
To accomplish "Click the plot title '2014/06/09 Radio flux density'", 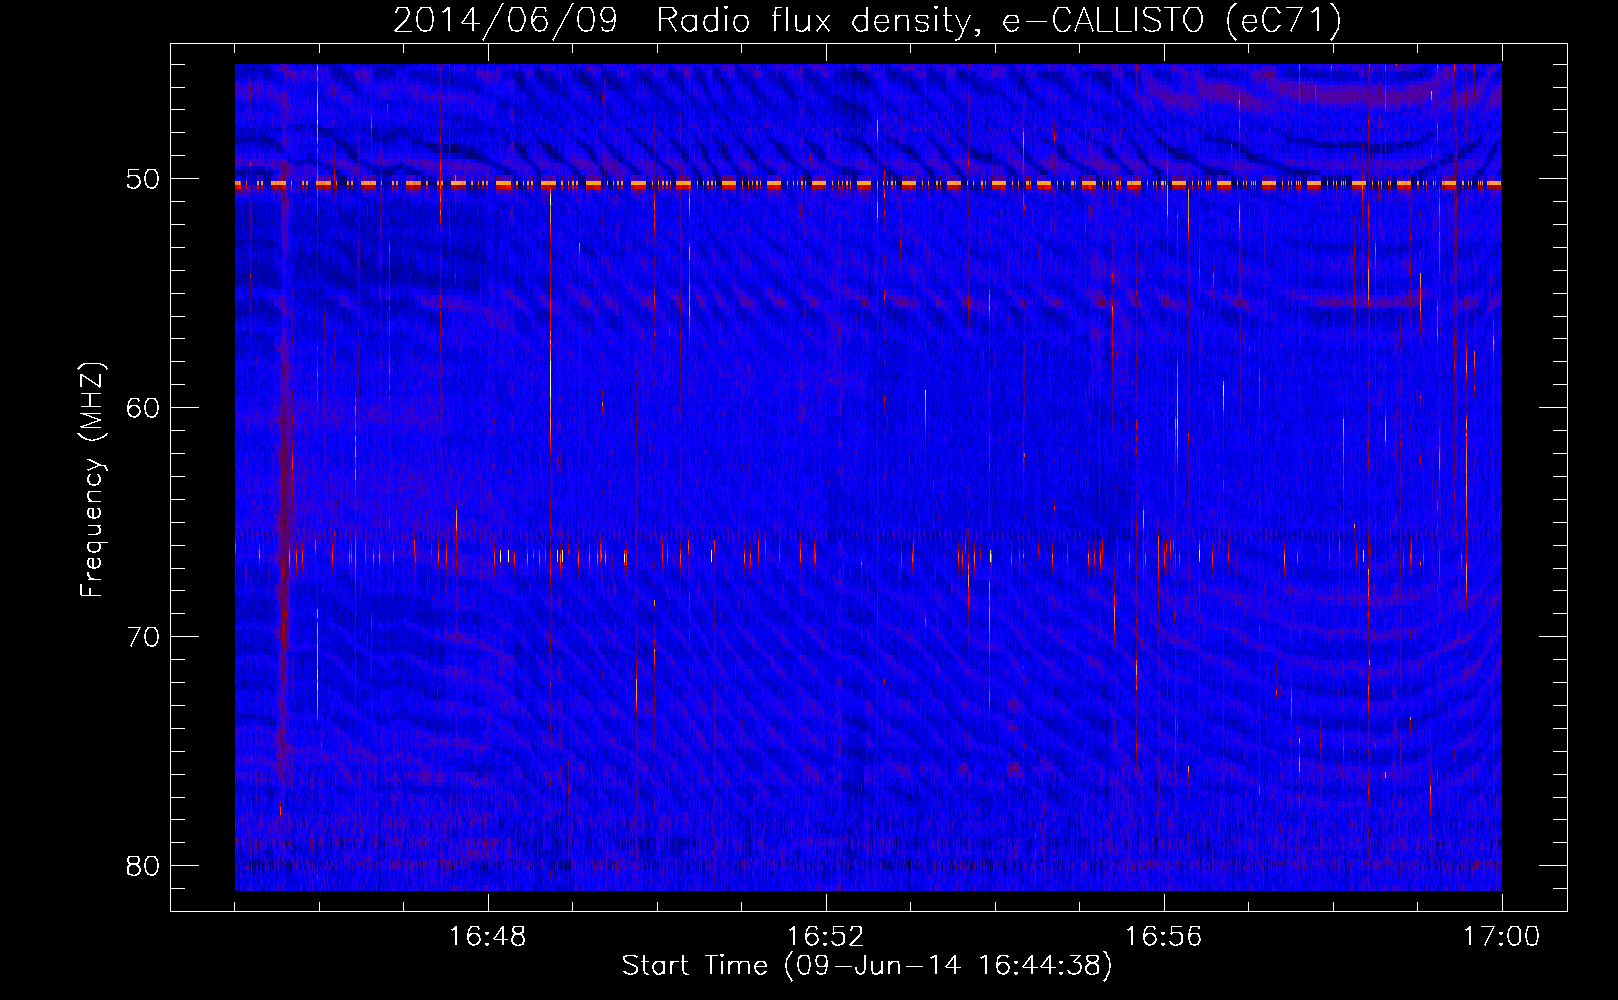I will (867, 20).
